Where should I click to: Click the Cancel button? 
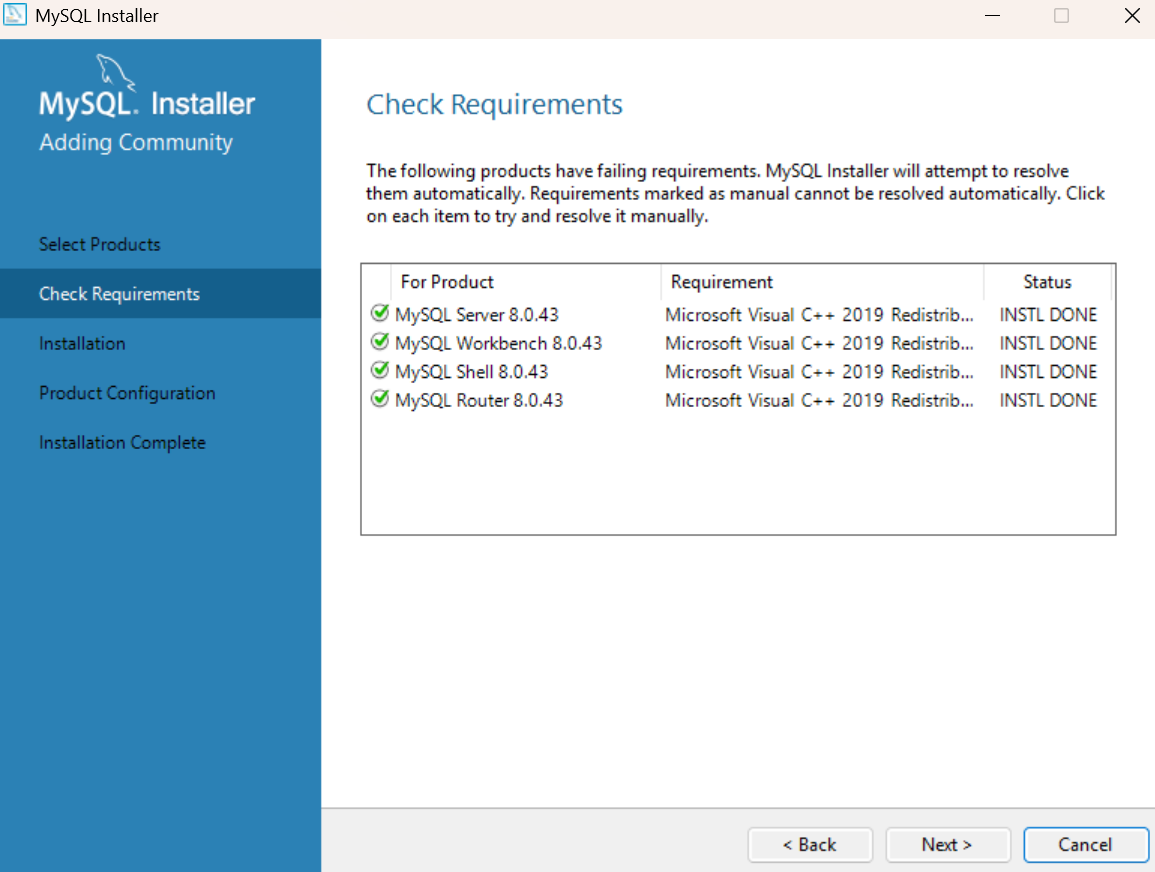(x=1086, y=845)
